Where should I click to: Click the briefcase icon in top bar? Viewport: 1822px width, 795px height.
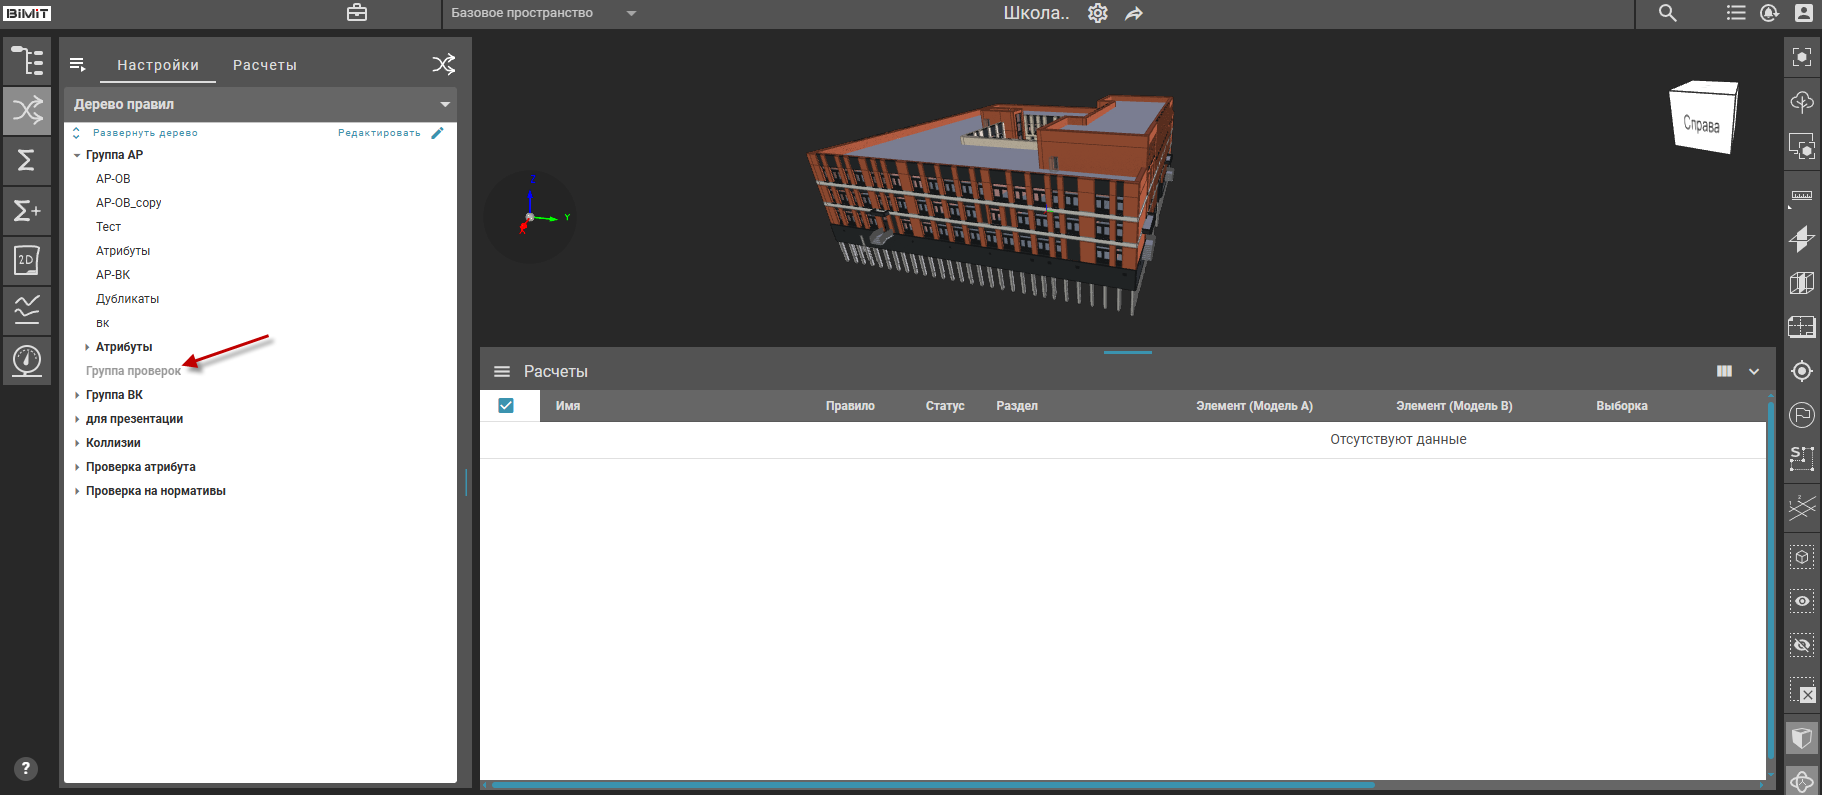[357, 13]
